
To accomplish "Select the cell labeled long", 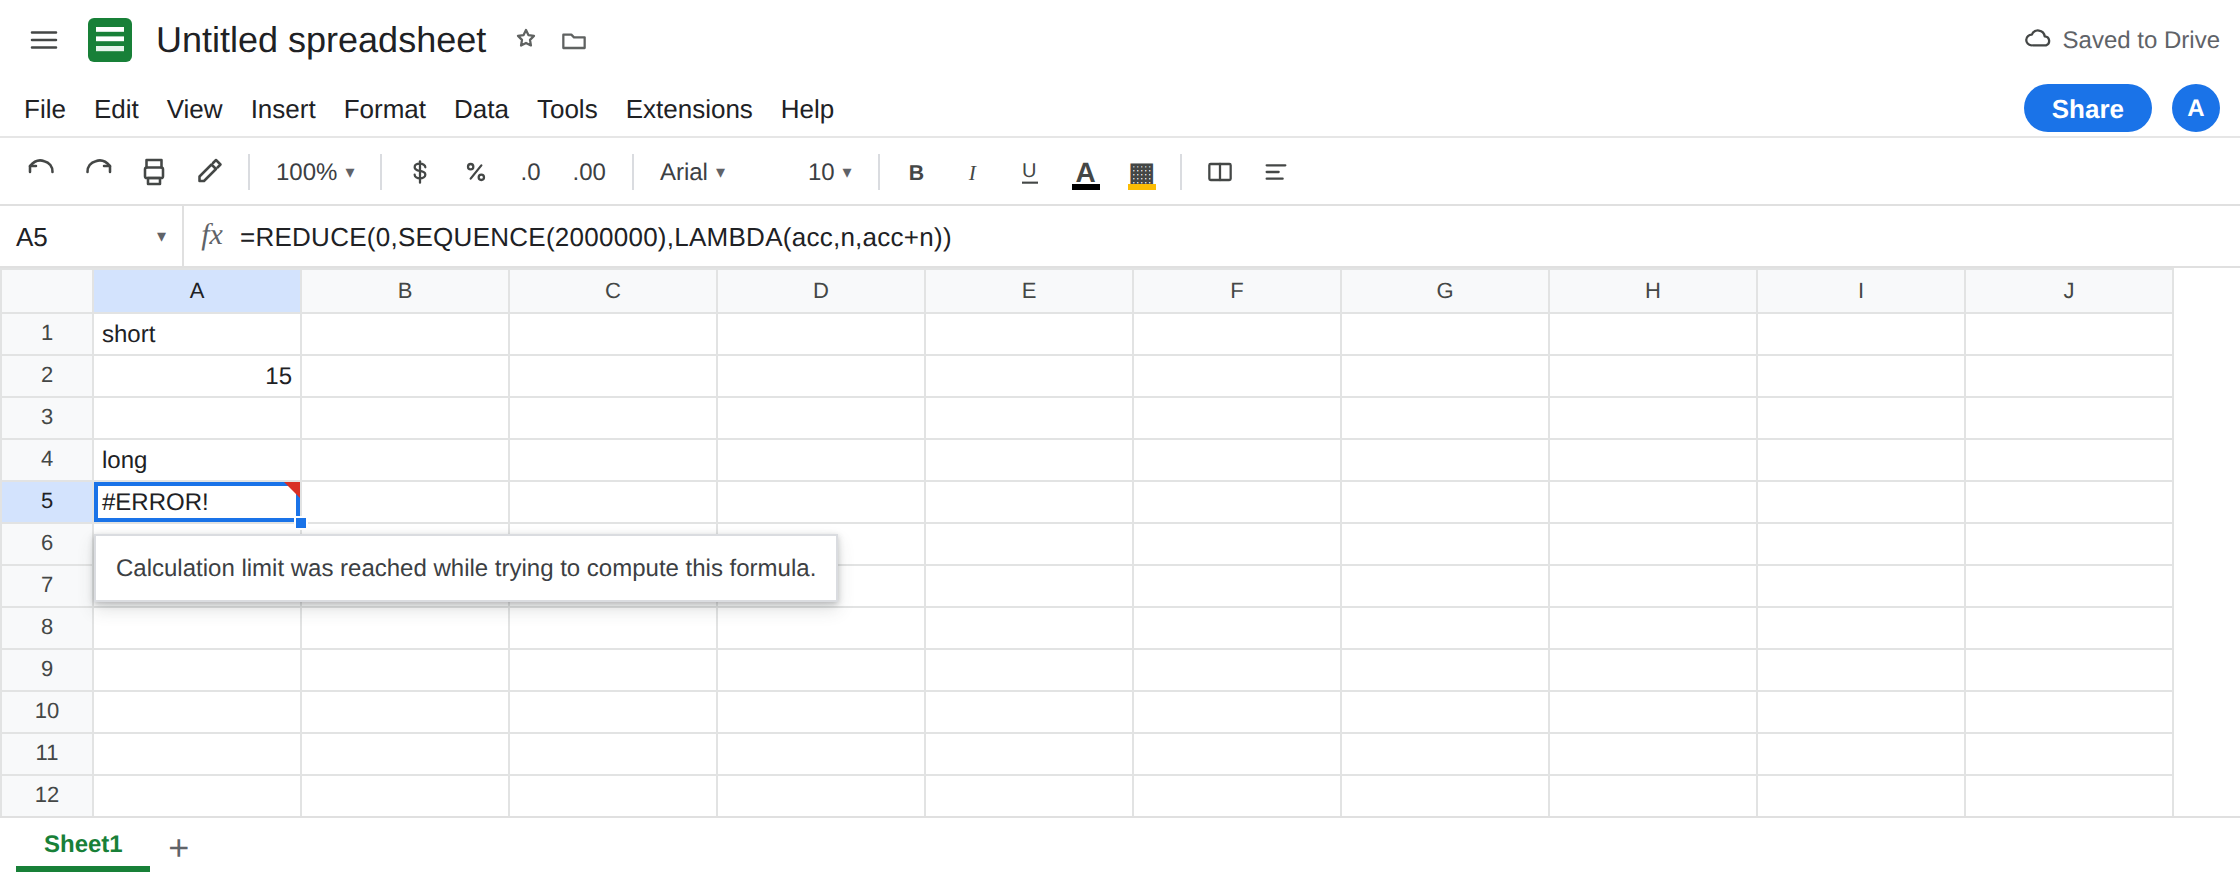I will [x=197, y=460].
